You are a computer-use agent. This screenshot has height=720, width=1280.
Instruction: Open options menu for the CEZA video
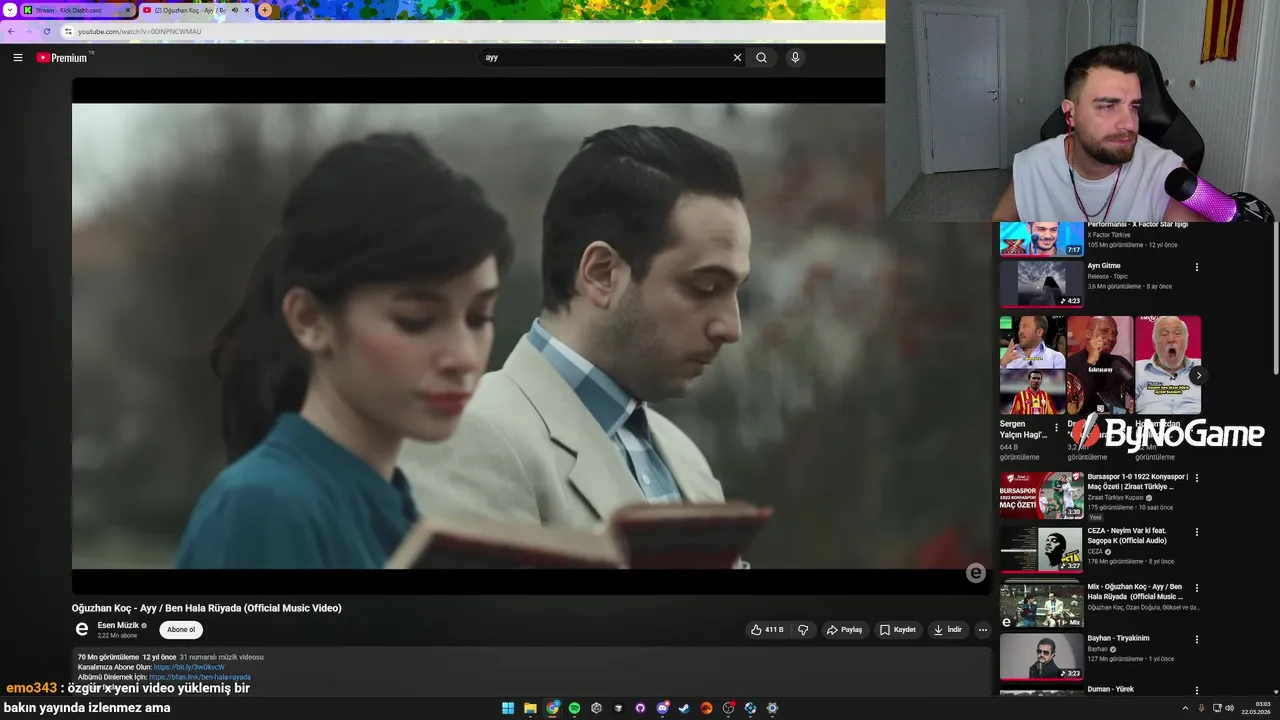point(1196,532)
